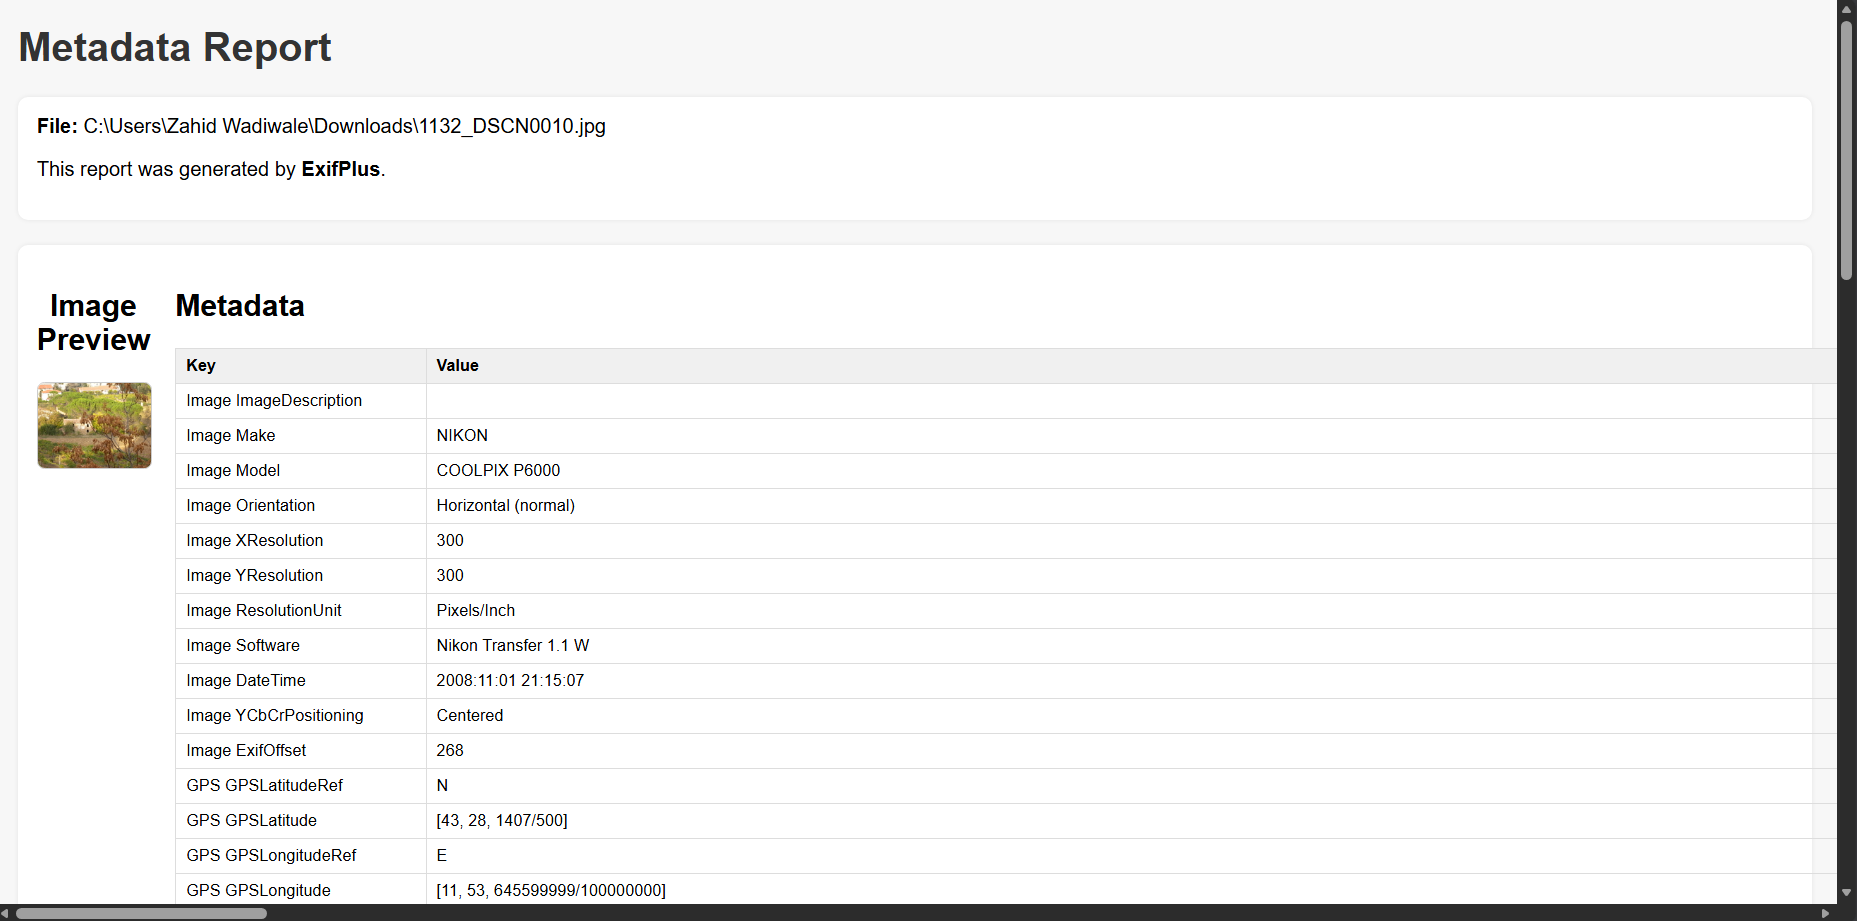This screenshot has height=921, width=1857.
Task: Click the GPSLongitudeRef value E
Action: [442, 856]
